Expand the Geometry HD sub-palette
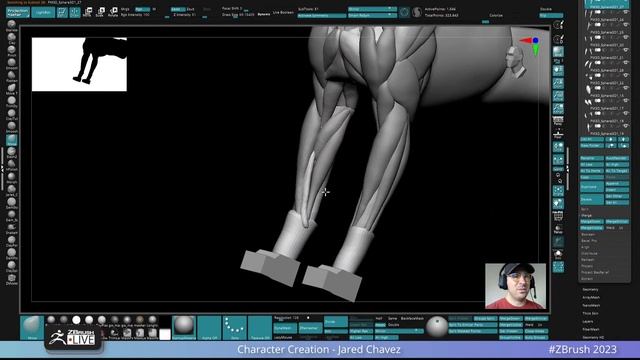 coord(593,337)
